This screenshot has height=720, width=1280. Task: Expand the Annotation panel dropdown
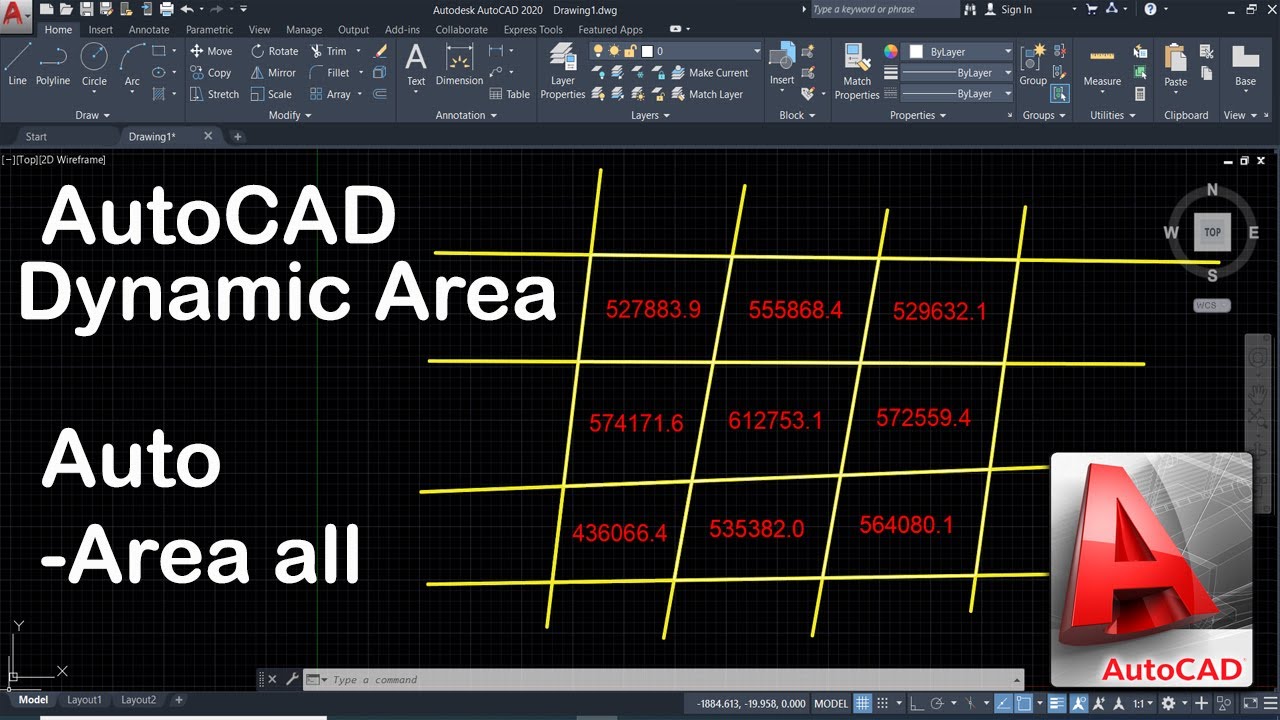pos(466,115)
